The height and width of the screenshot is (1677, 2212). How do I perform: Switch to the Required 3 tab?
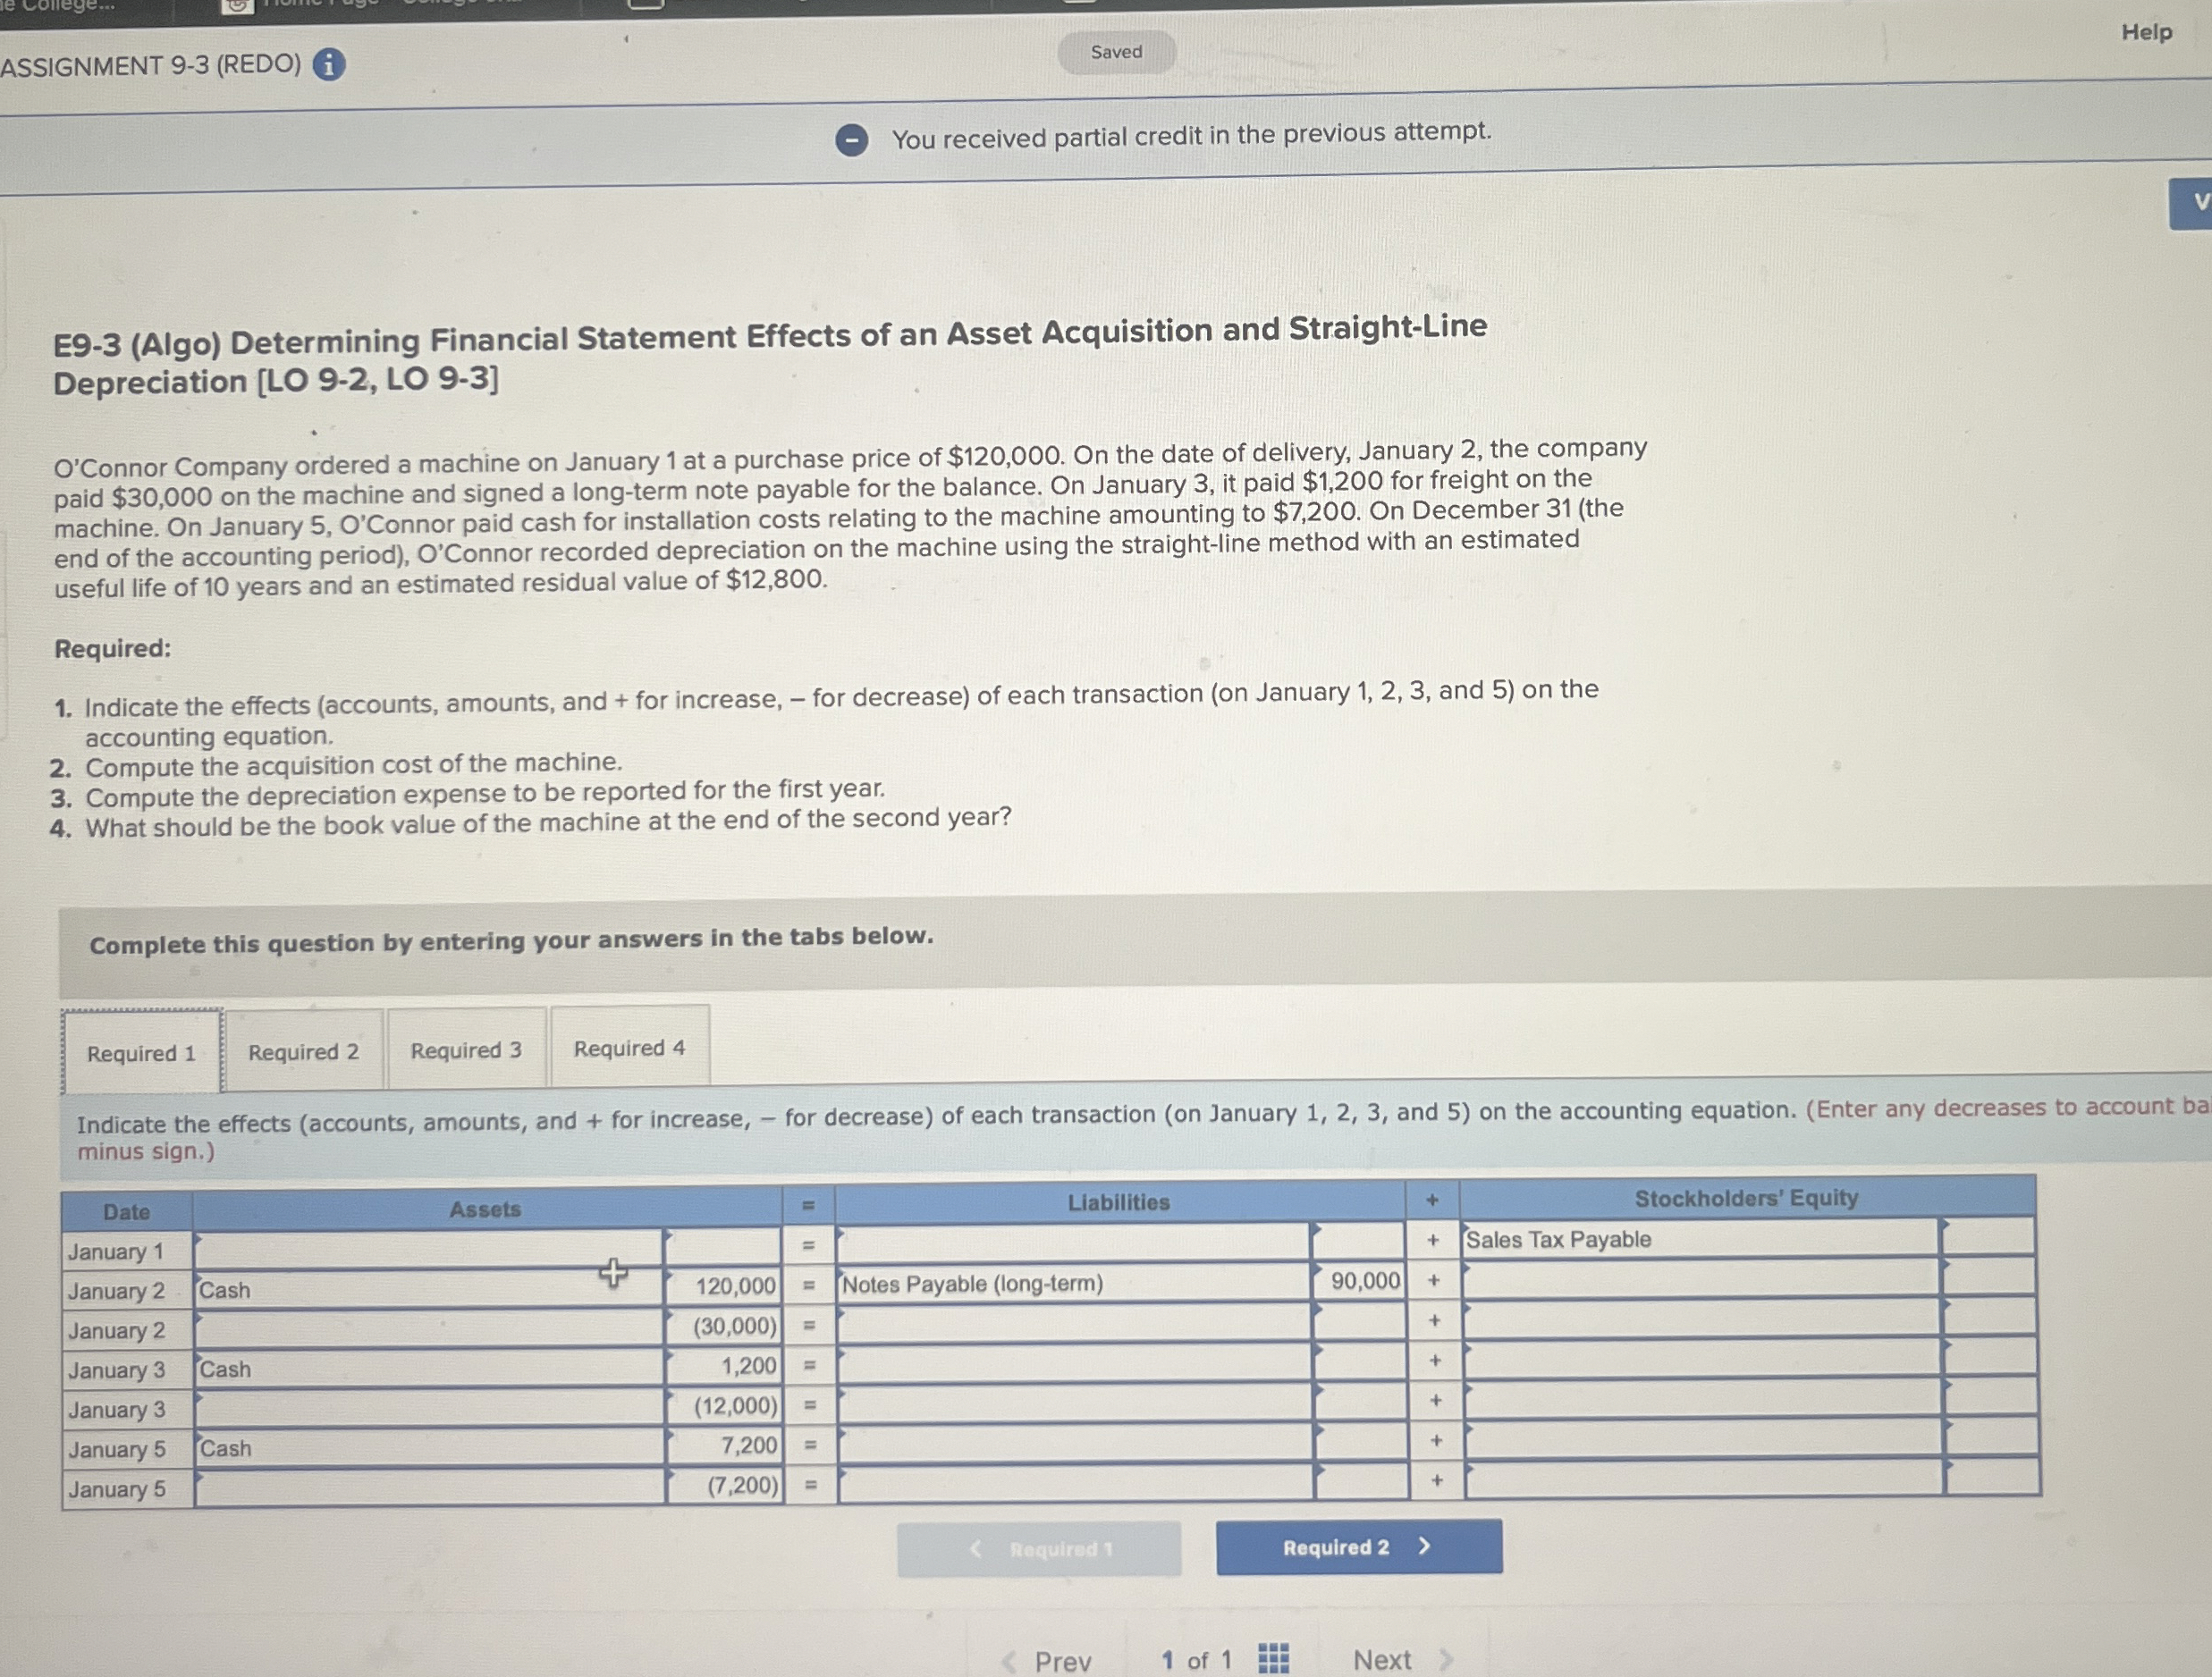click(466, 1050)
